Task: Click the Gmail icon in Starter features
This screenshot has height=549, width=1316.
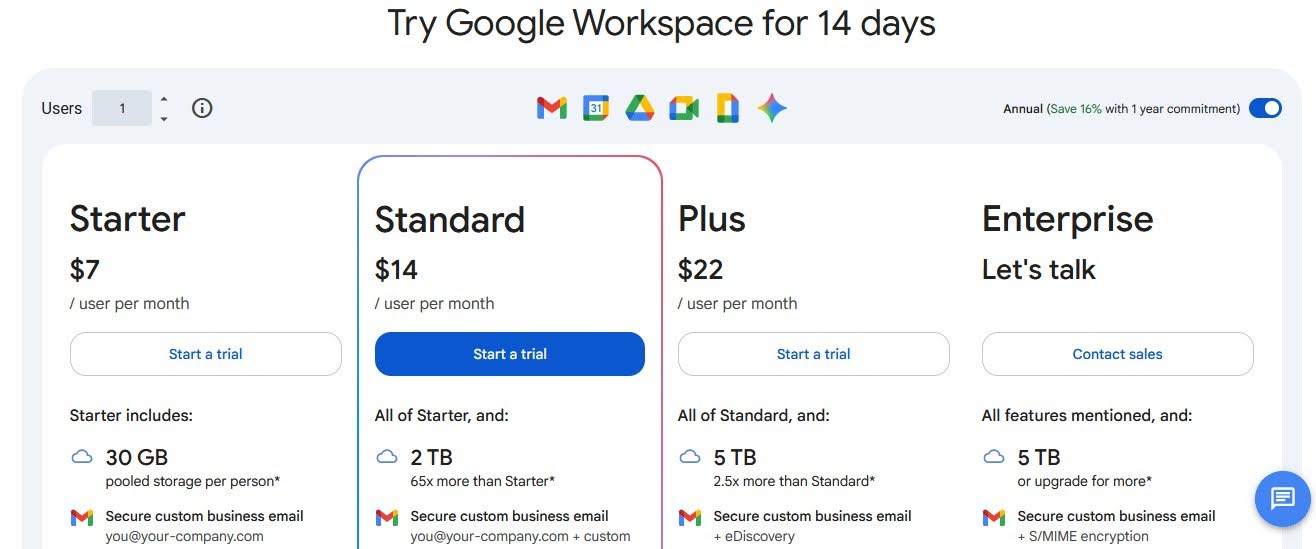Action: coord(82,517)
